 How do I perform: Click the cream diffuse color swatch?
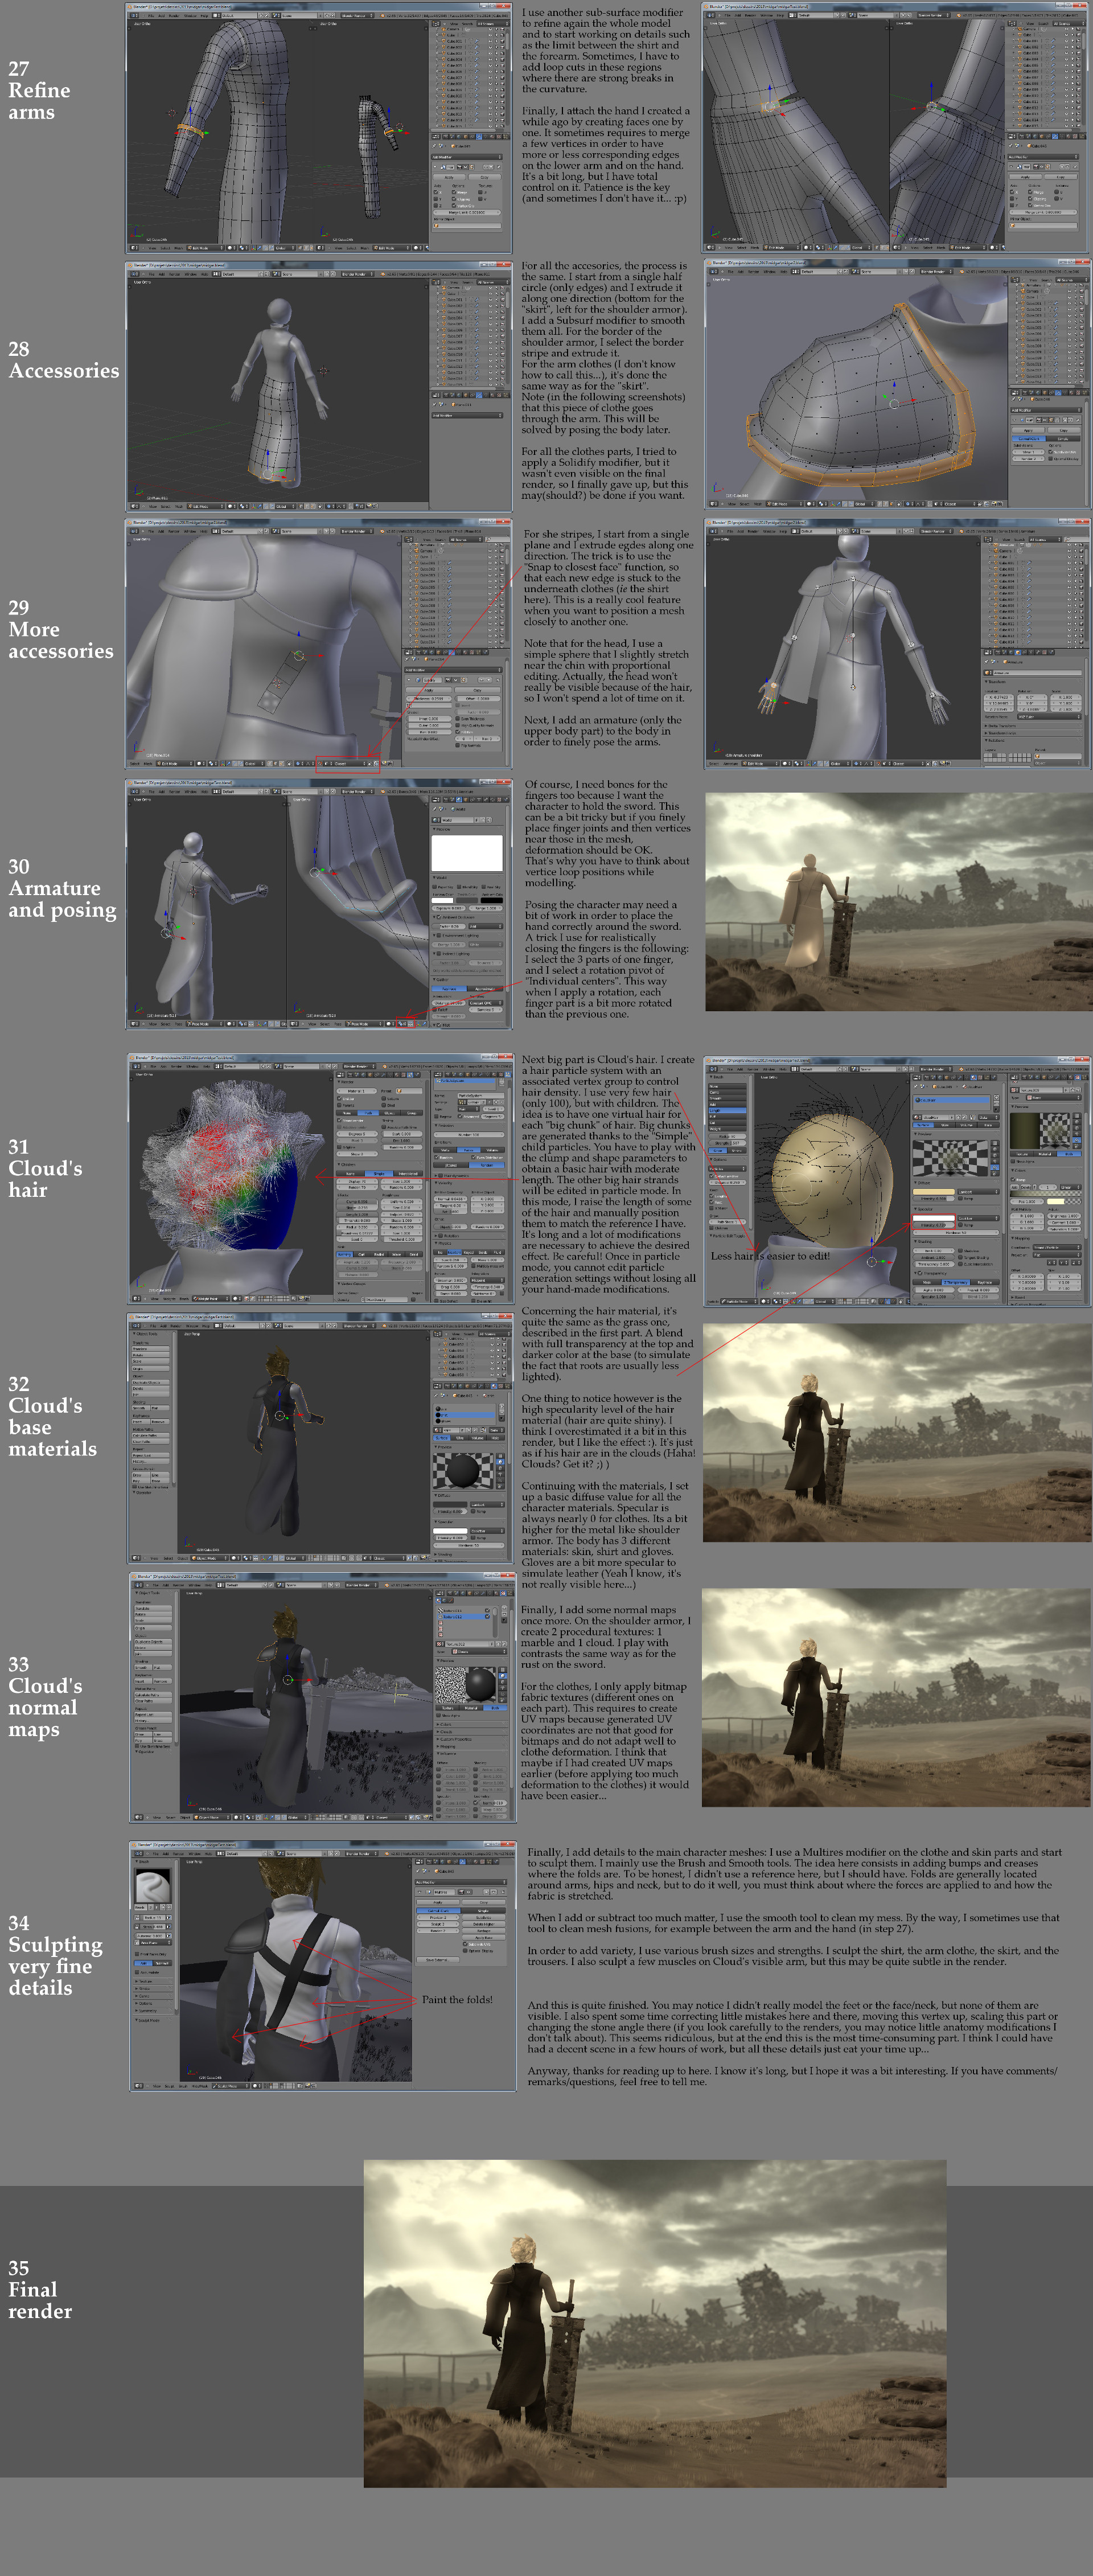(x=935, y=1192)
